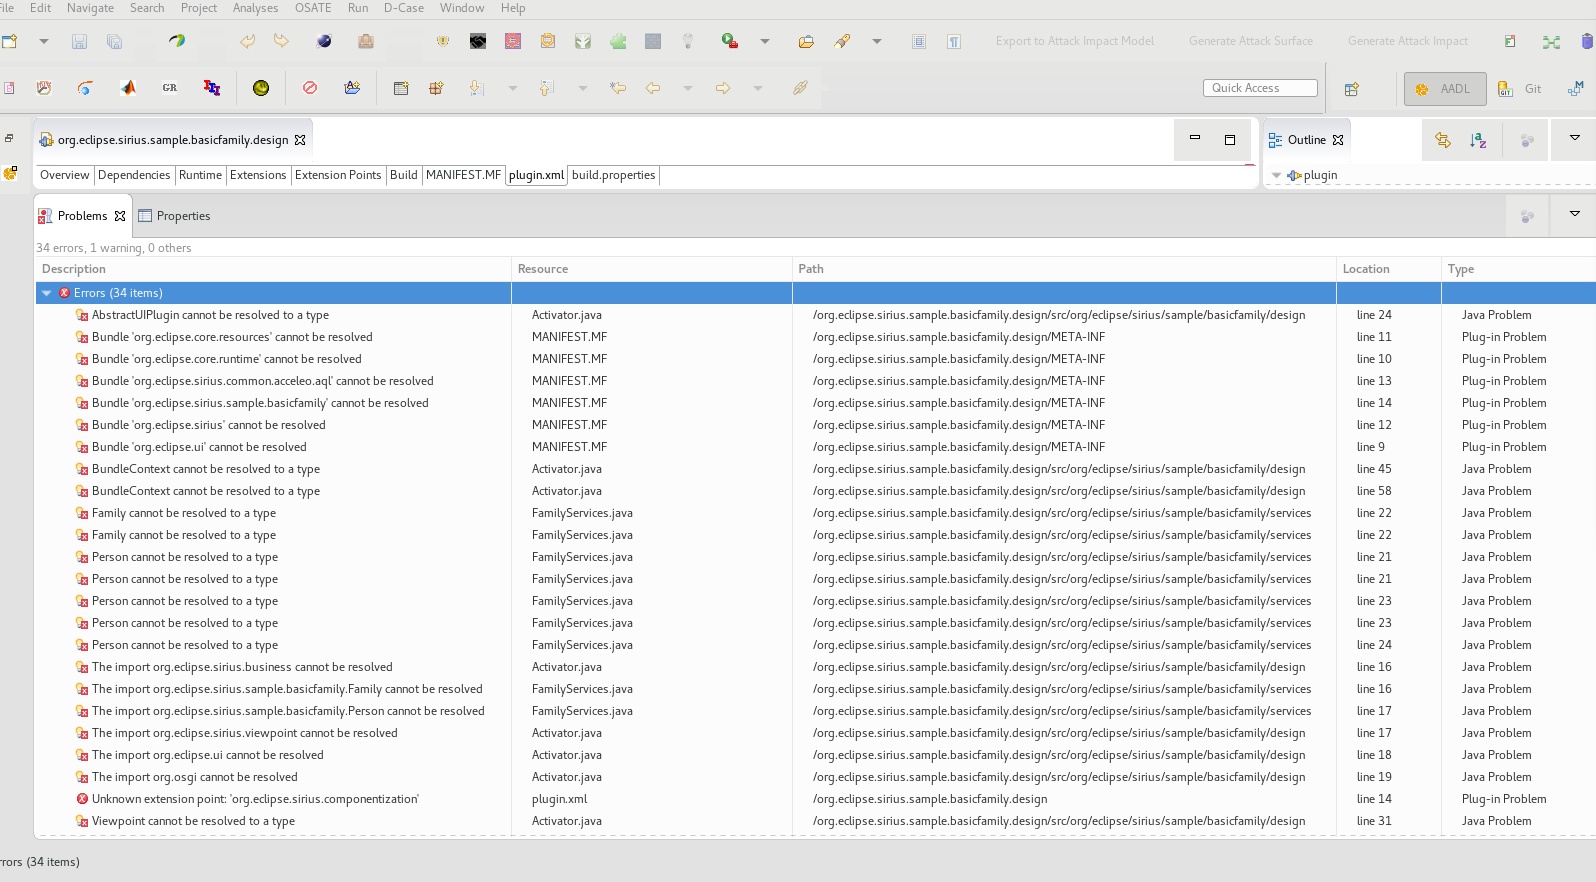Click the New wizard icon
1596x882 pixels.
pyautogui.click(x=10, y=41)
